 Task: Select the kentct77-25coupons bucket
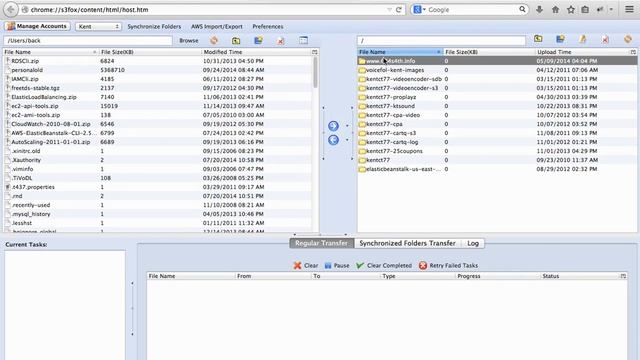click(497, 151)
